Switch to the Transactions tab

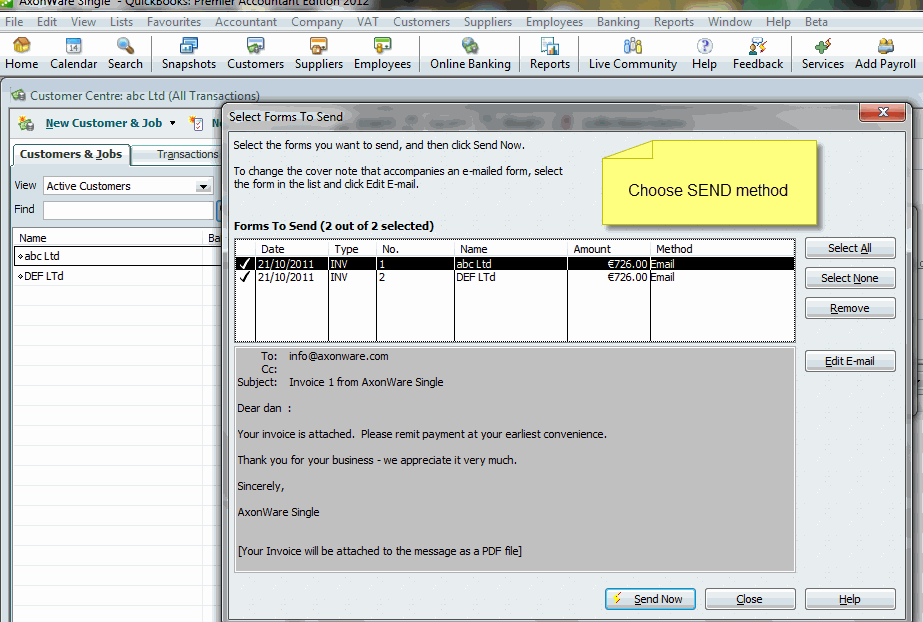(179, 154)
